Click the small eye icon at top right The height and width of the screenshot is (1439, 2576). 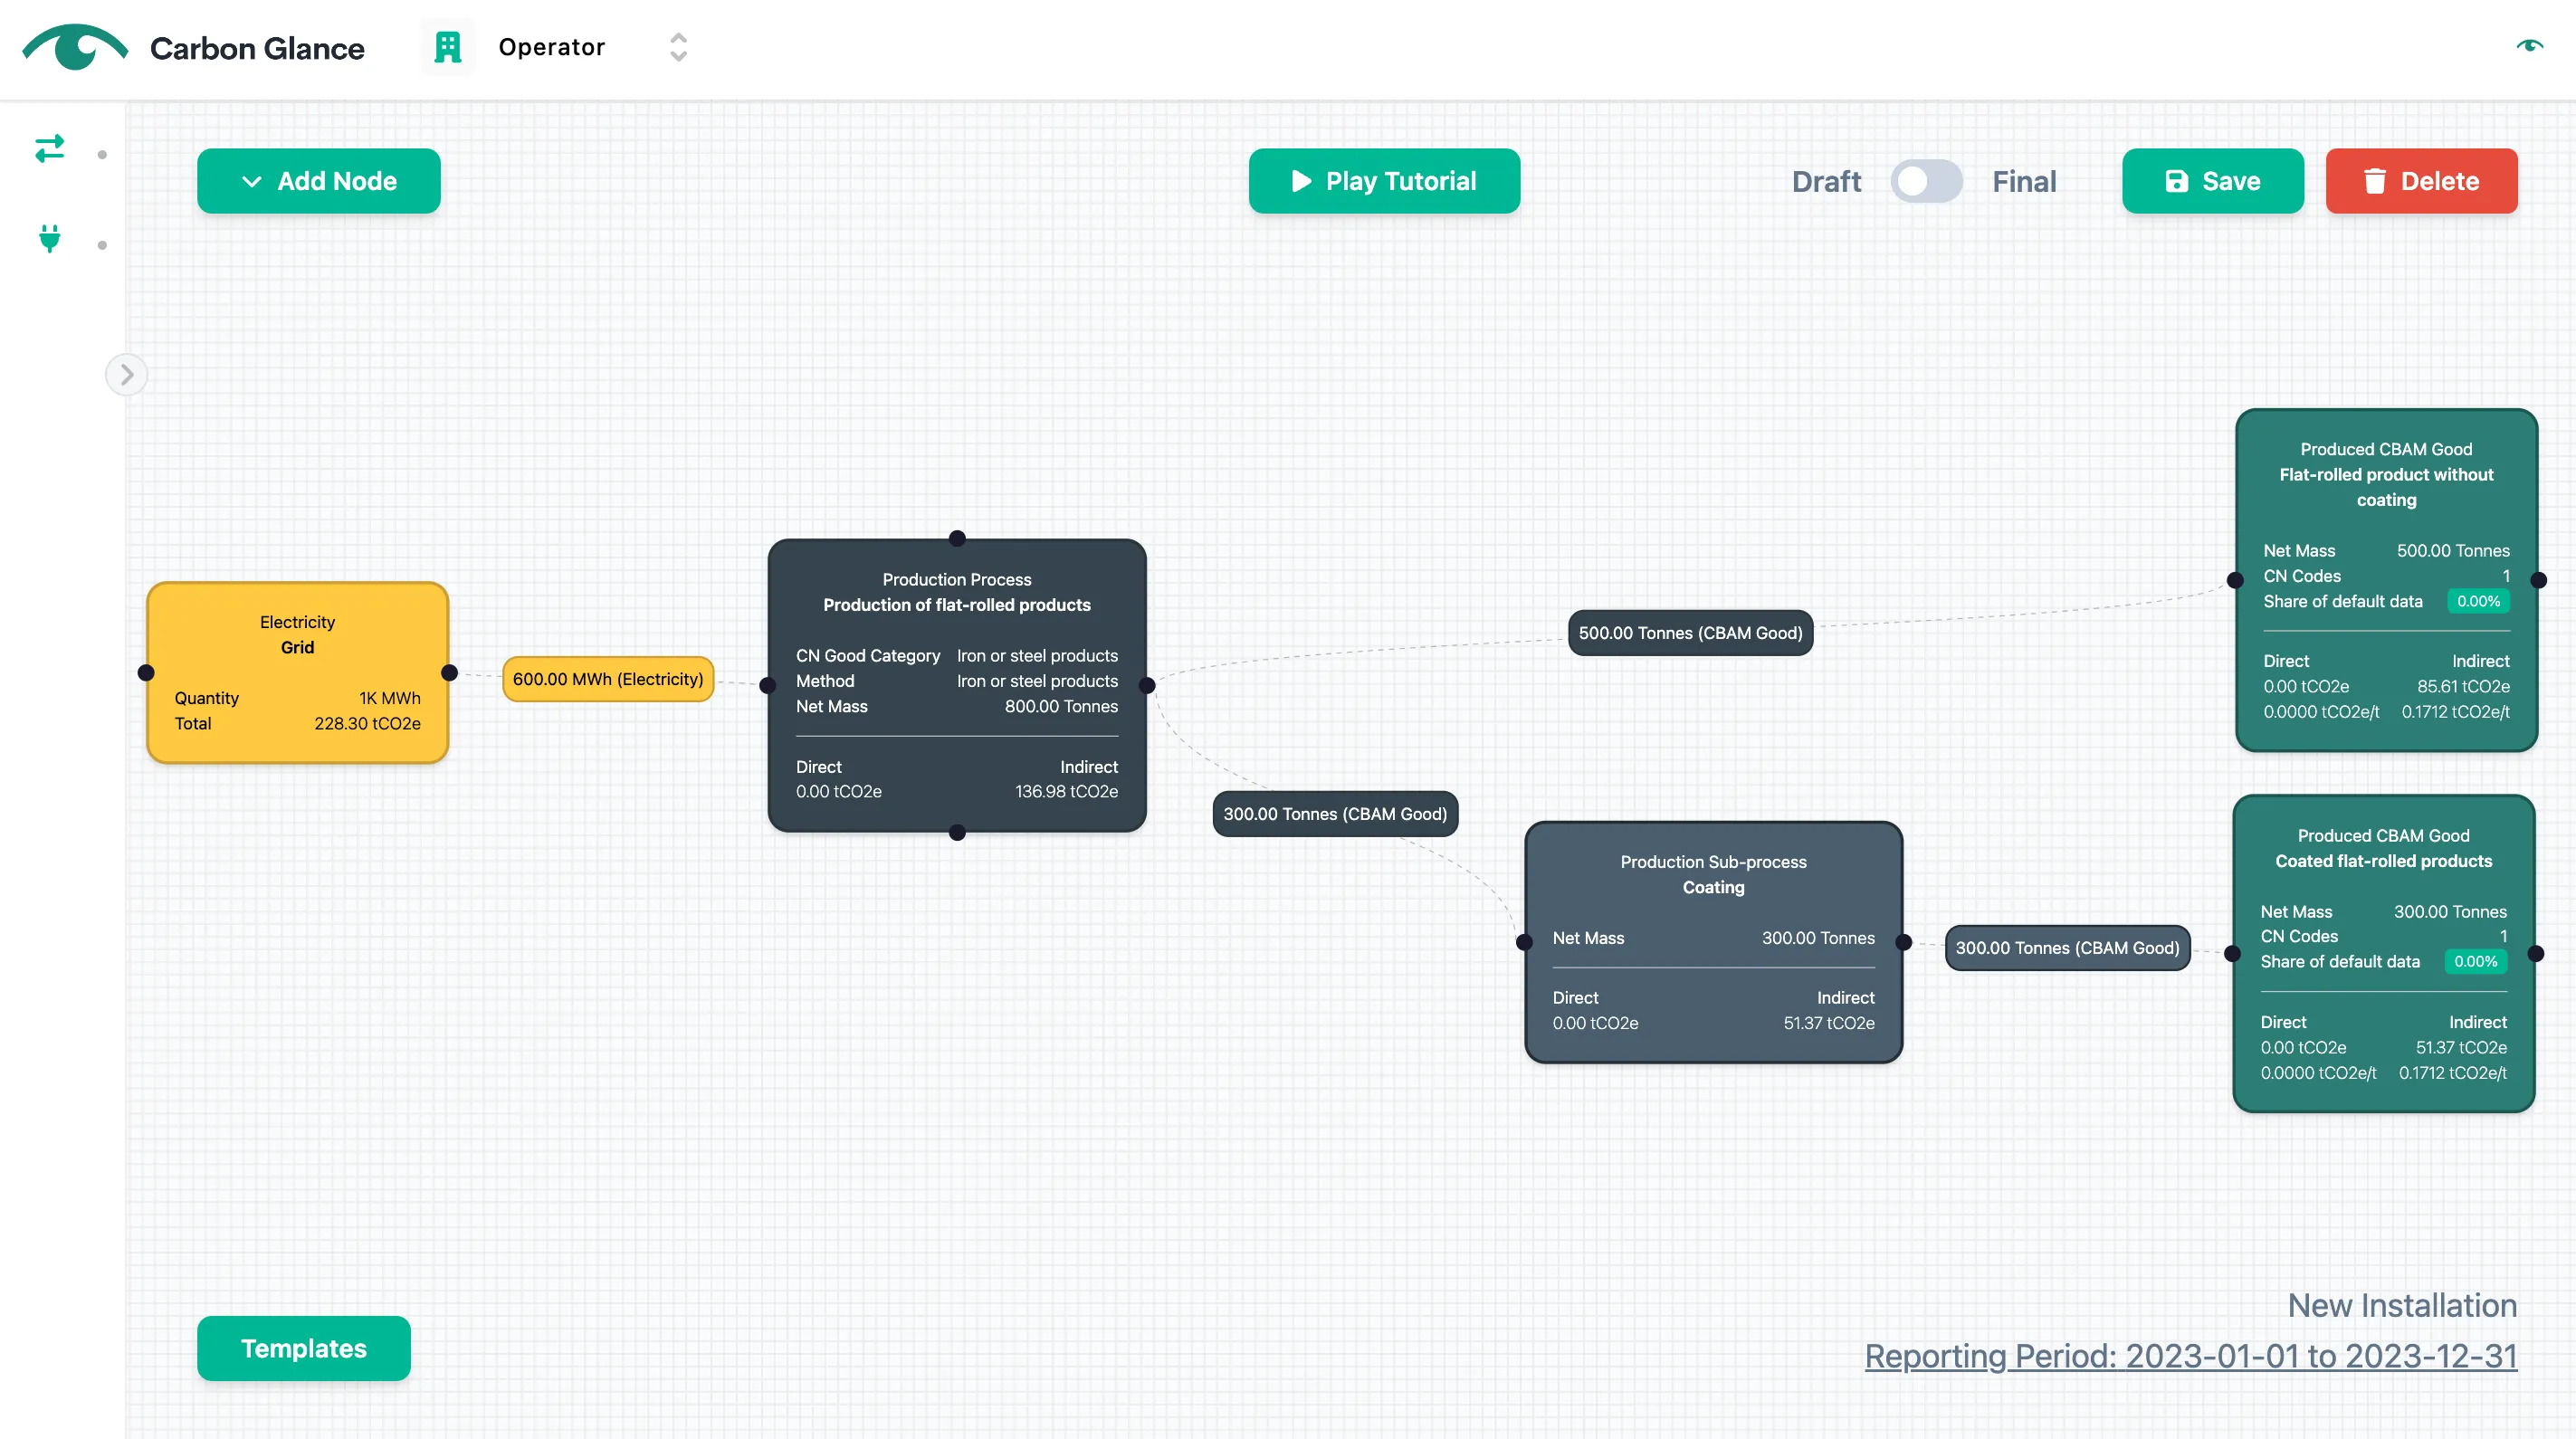pos(2529,45)
